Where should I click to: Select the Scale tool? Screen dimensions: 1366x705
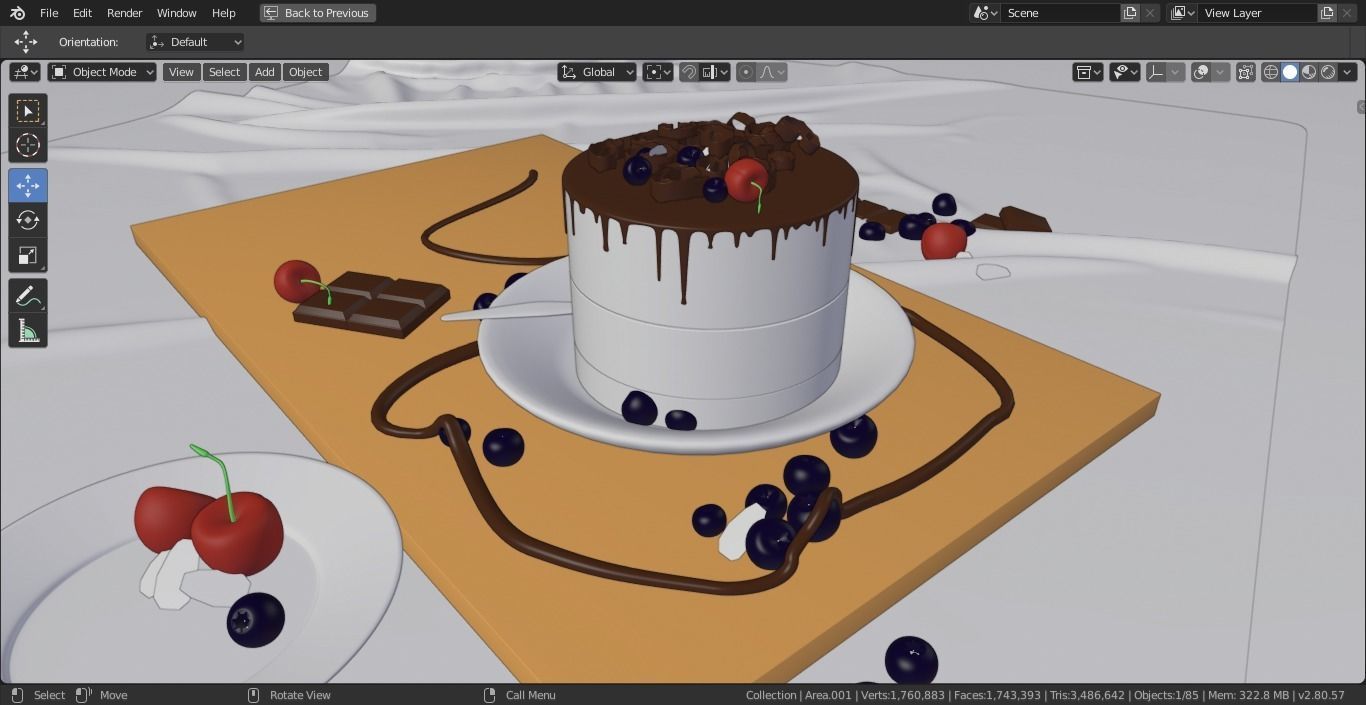click(x=28, y=256)
